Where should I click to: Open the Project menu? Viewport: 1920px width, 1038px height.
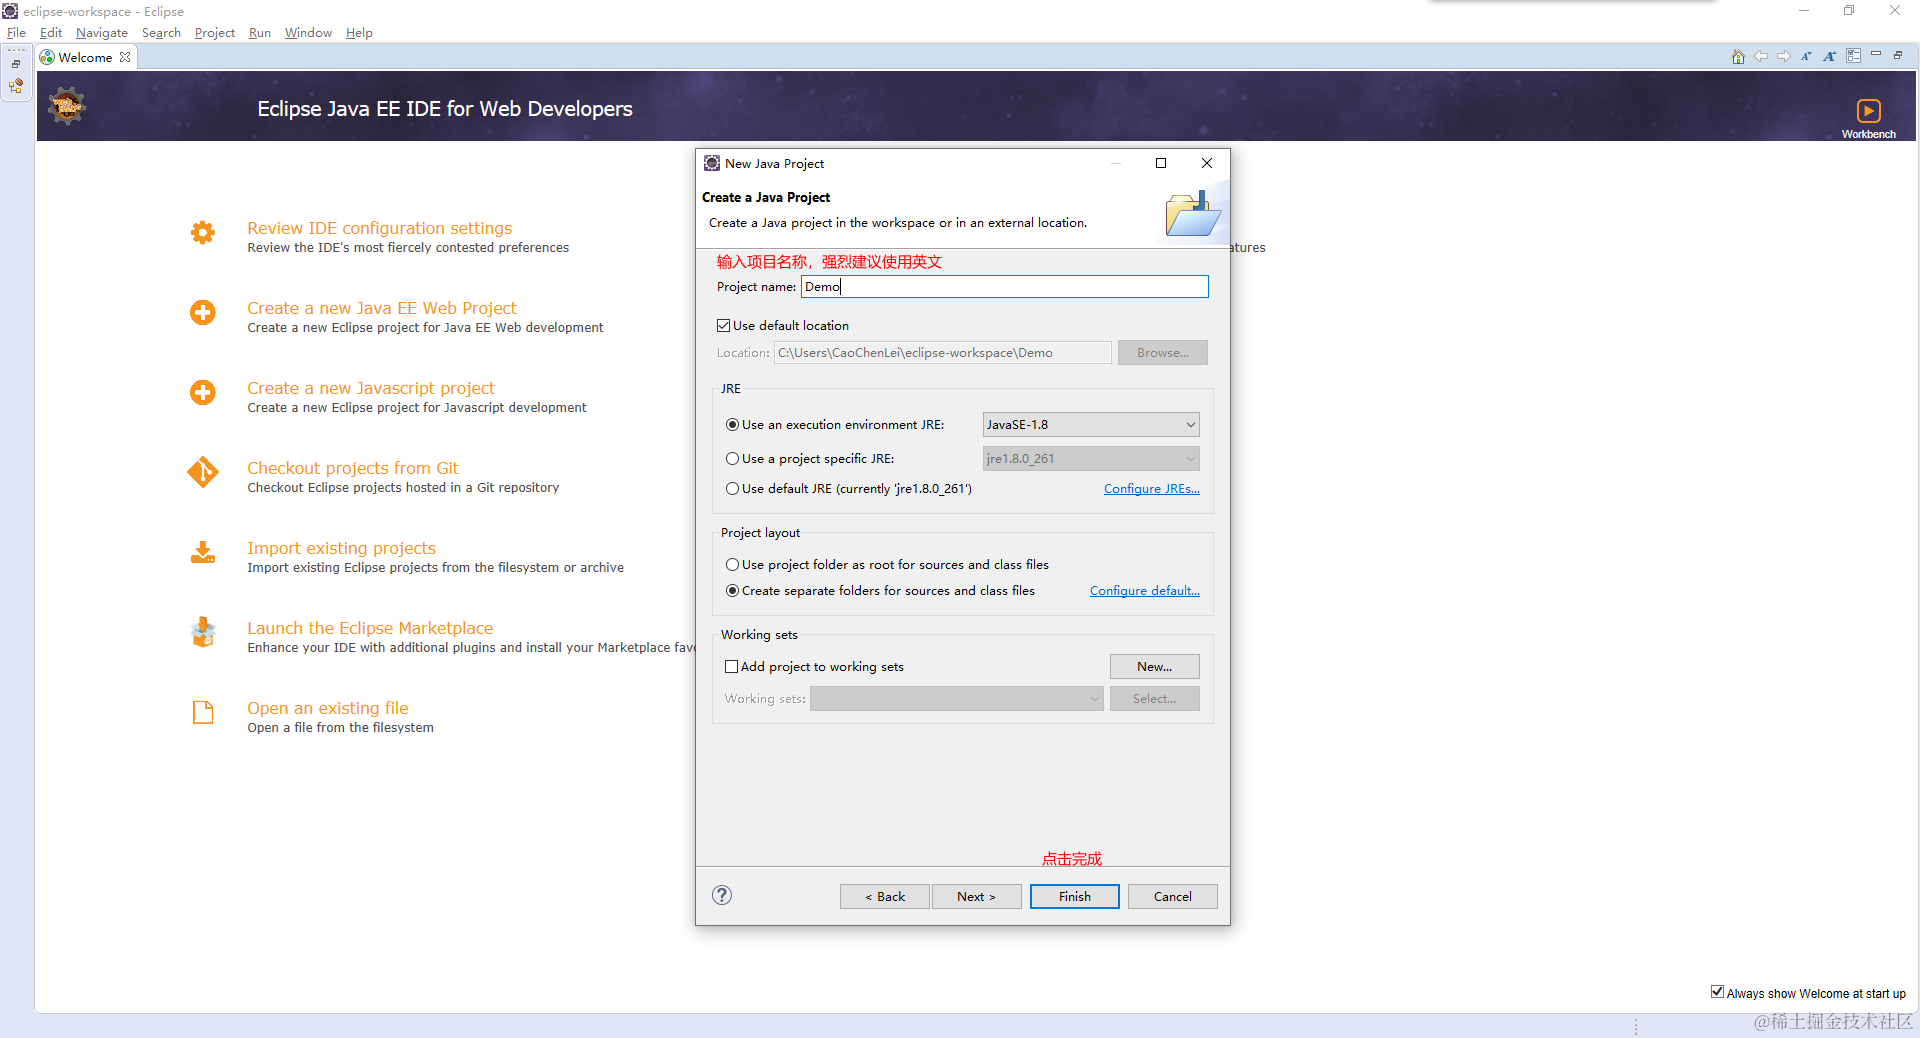point(214,32)
